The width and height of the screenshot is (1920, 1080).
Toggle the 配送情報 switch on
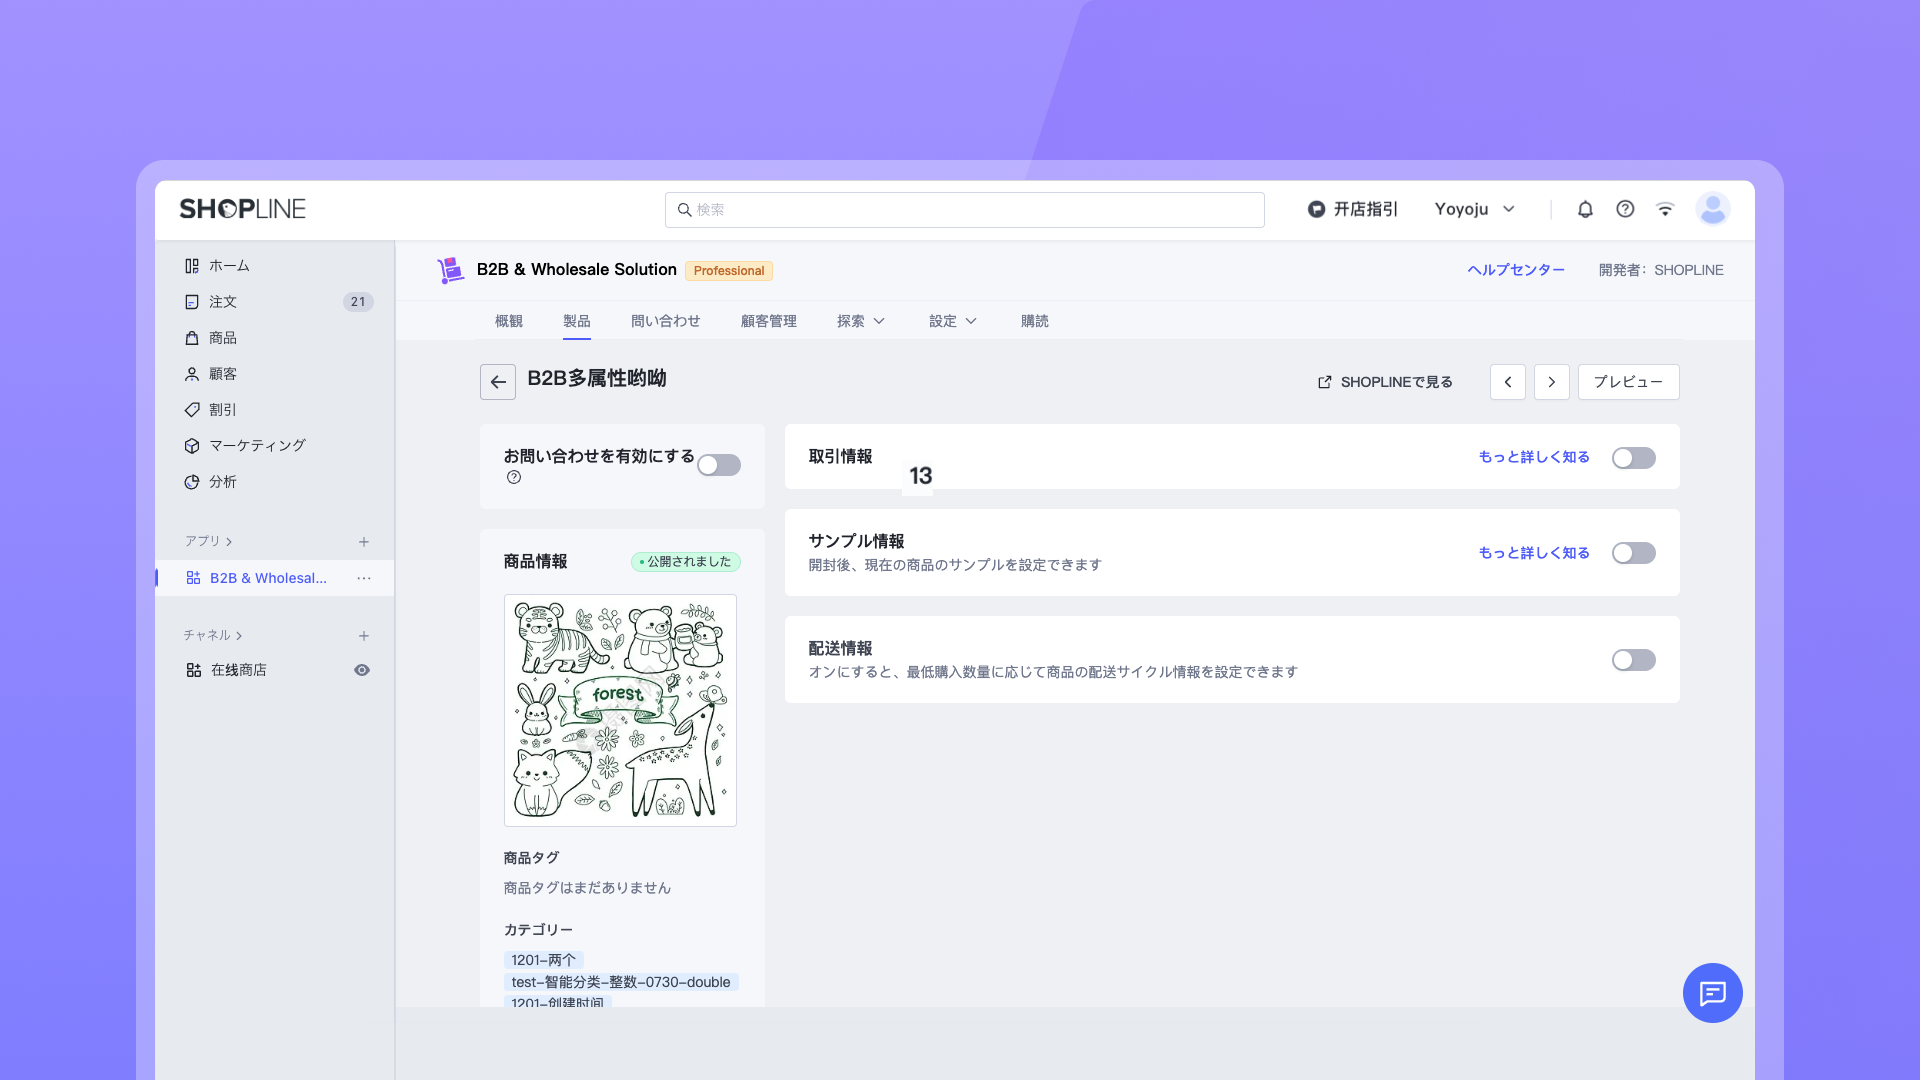pos(1633,660)
